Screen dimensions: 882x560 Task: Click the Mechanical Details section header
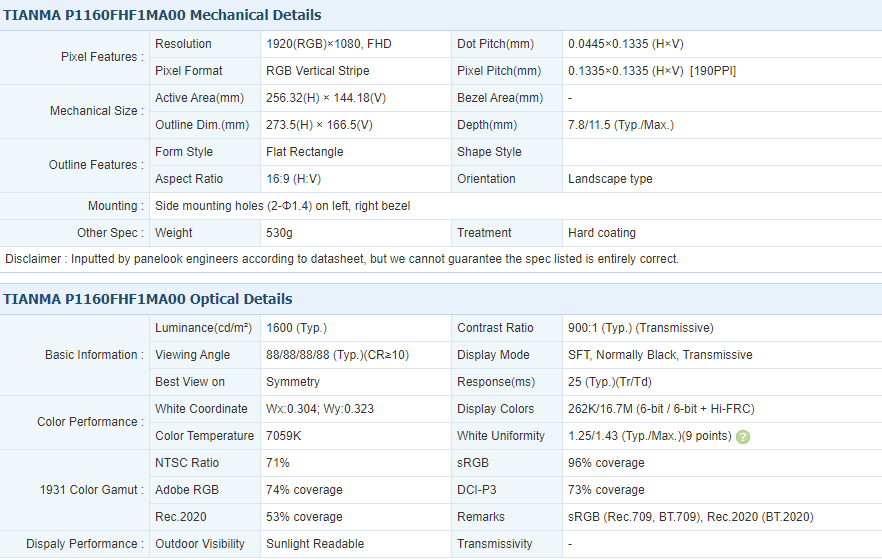coord(163,15)
